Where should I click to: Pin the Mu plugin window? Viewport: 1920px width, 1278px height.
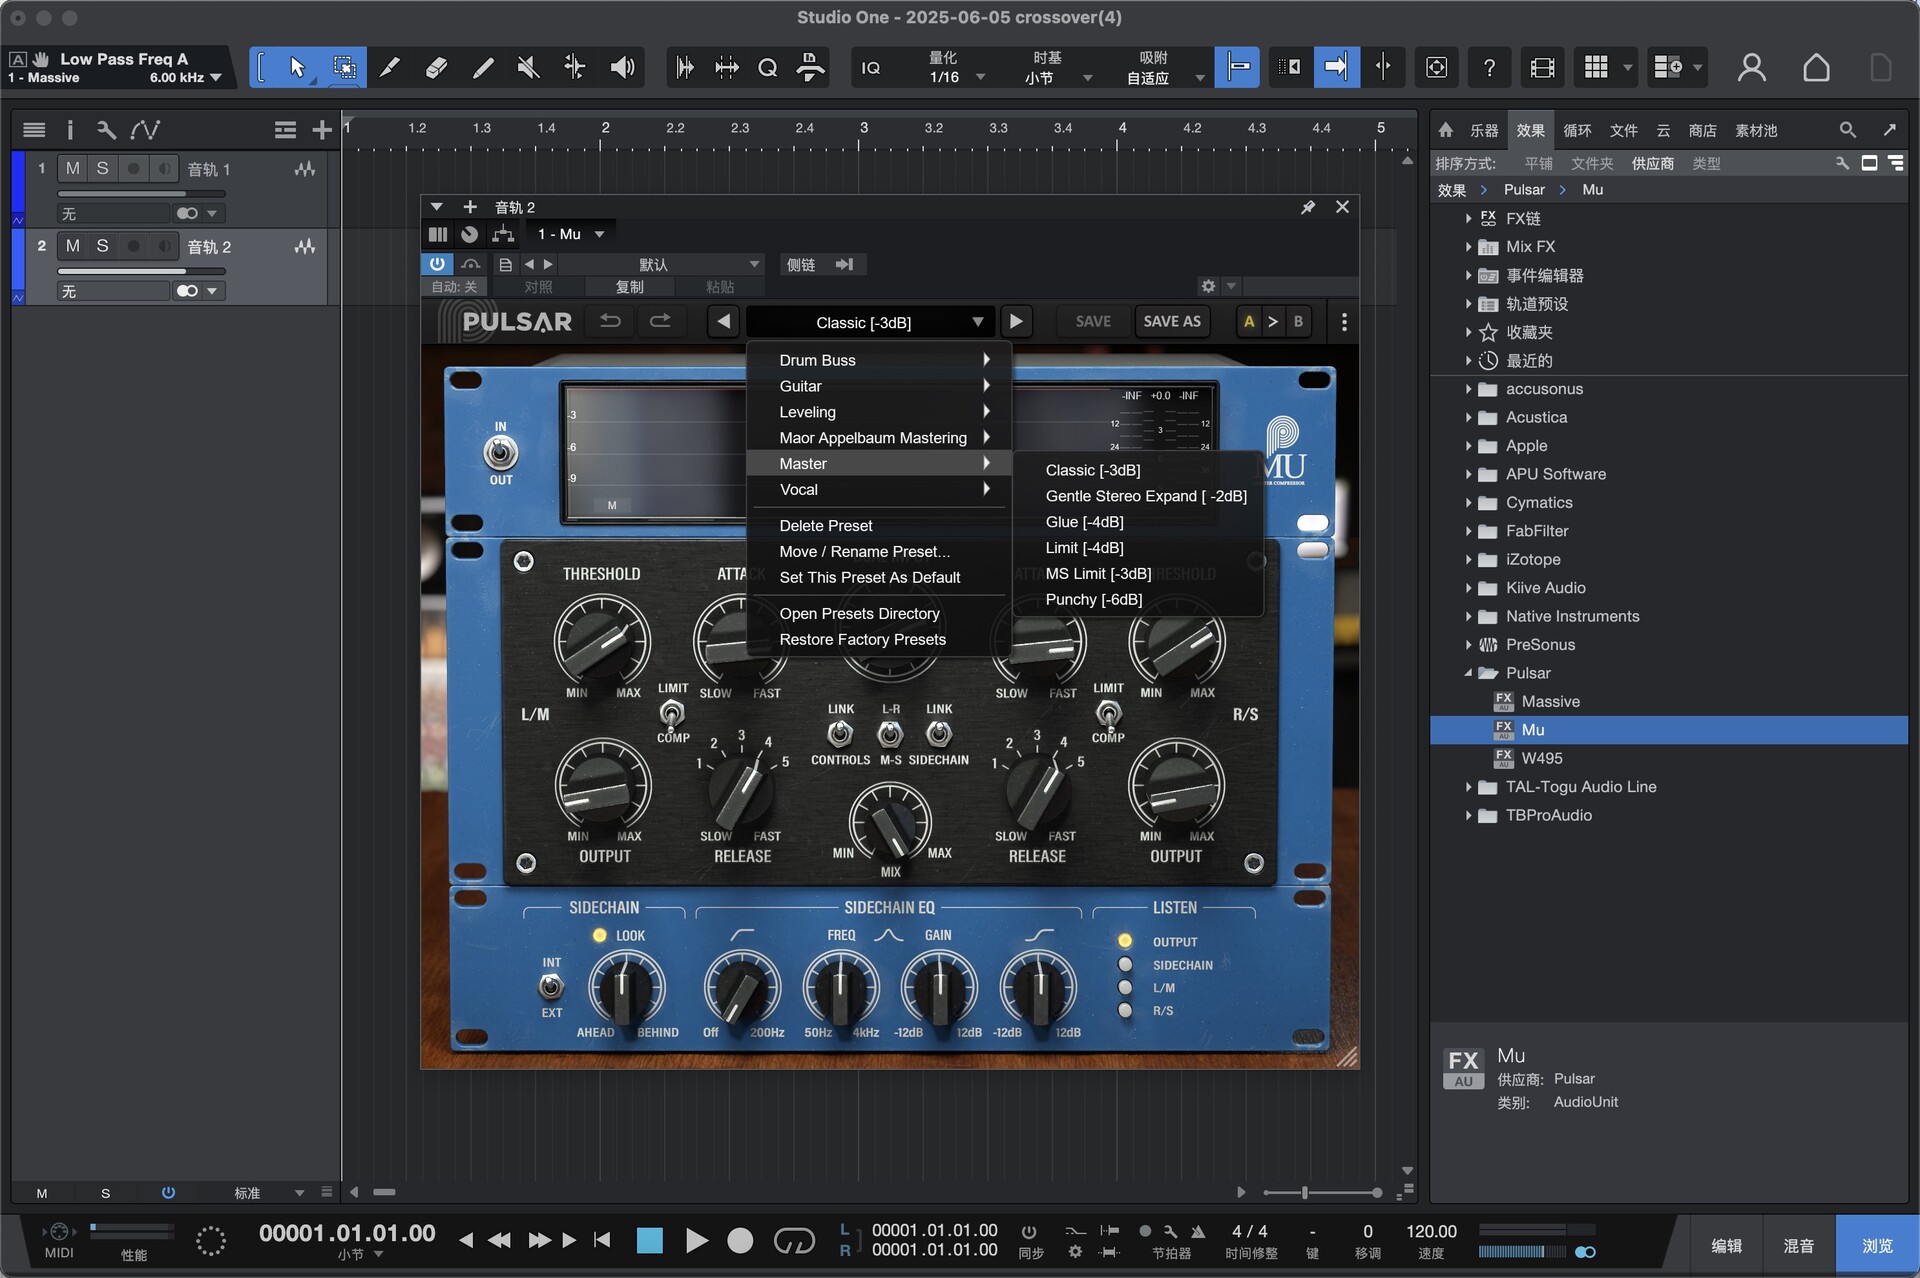1308,207
